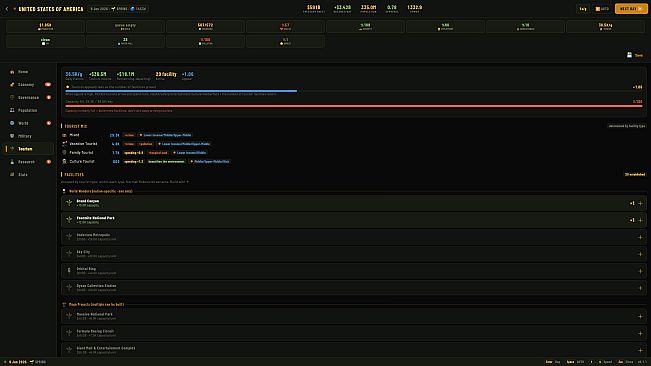Click the Home house icon
The width and height of the screenshot is (651, 366).
click(x=12, y=72)
